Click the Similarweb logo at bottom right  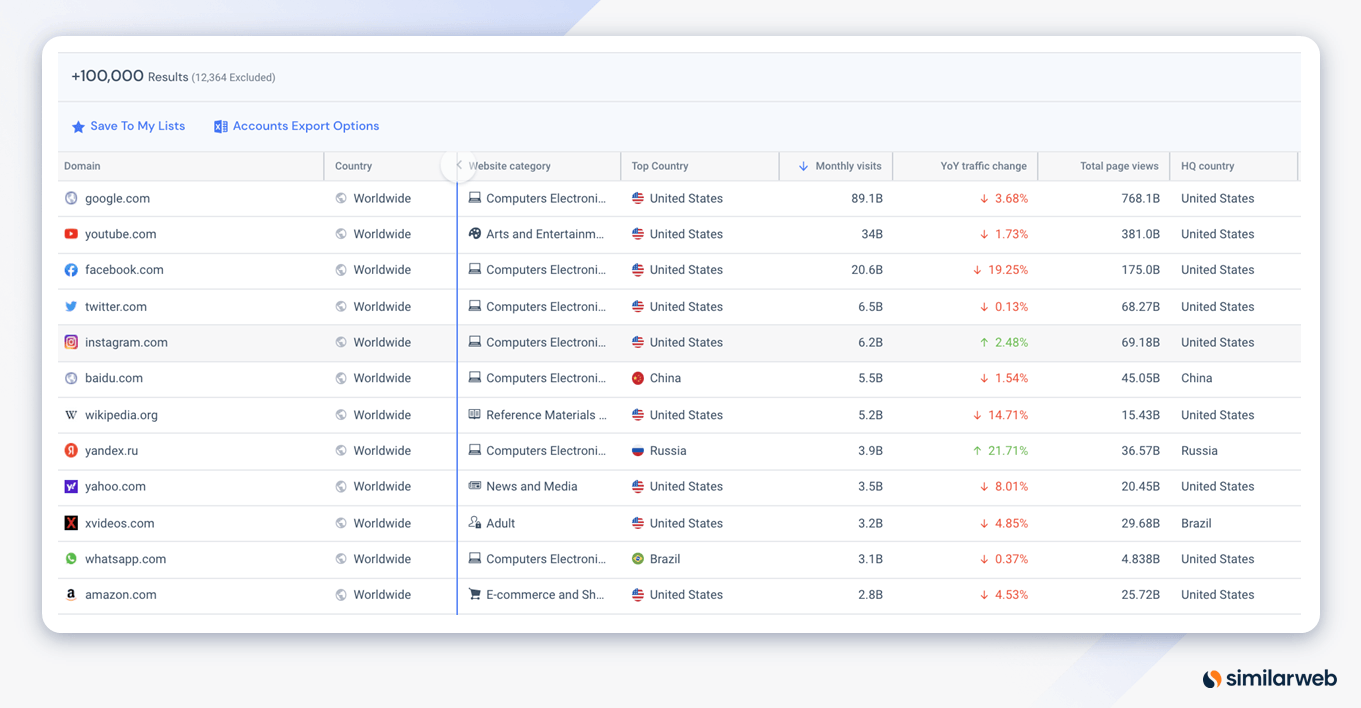click(1270, 677)
